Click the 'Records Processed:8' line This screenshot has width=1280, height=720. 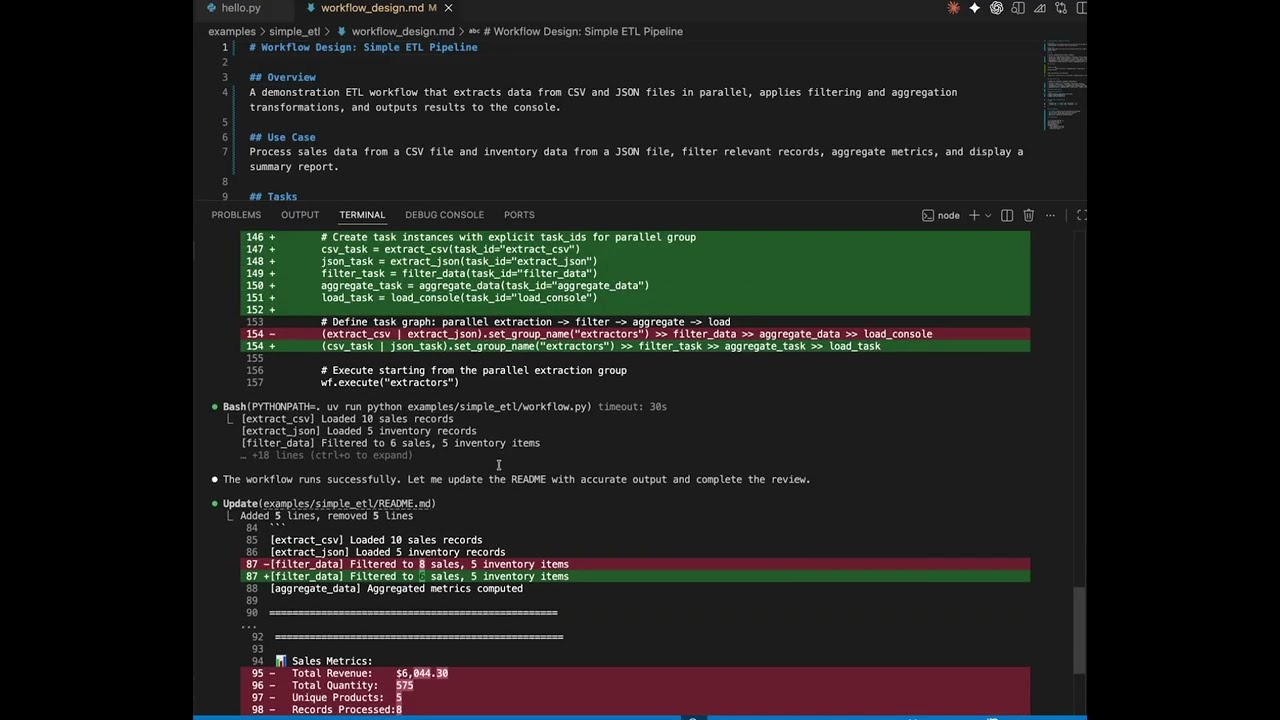pyautogui.click(x=636, y=710)
